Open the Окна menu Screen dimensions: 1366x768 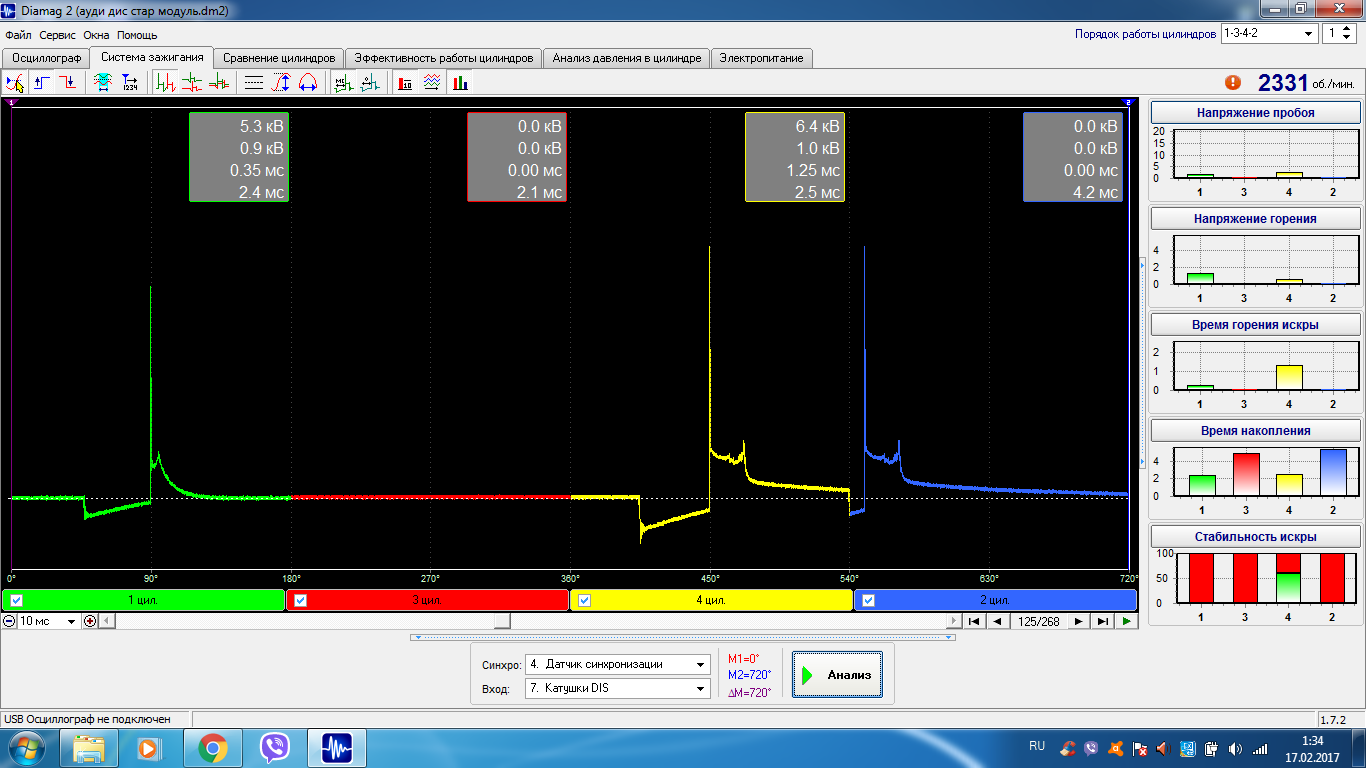96,35
